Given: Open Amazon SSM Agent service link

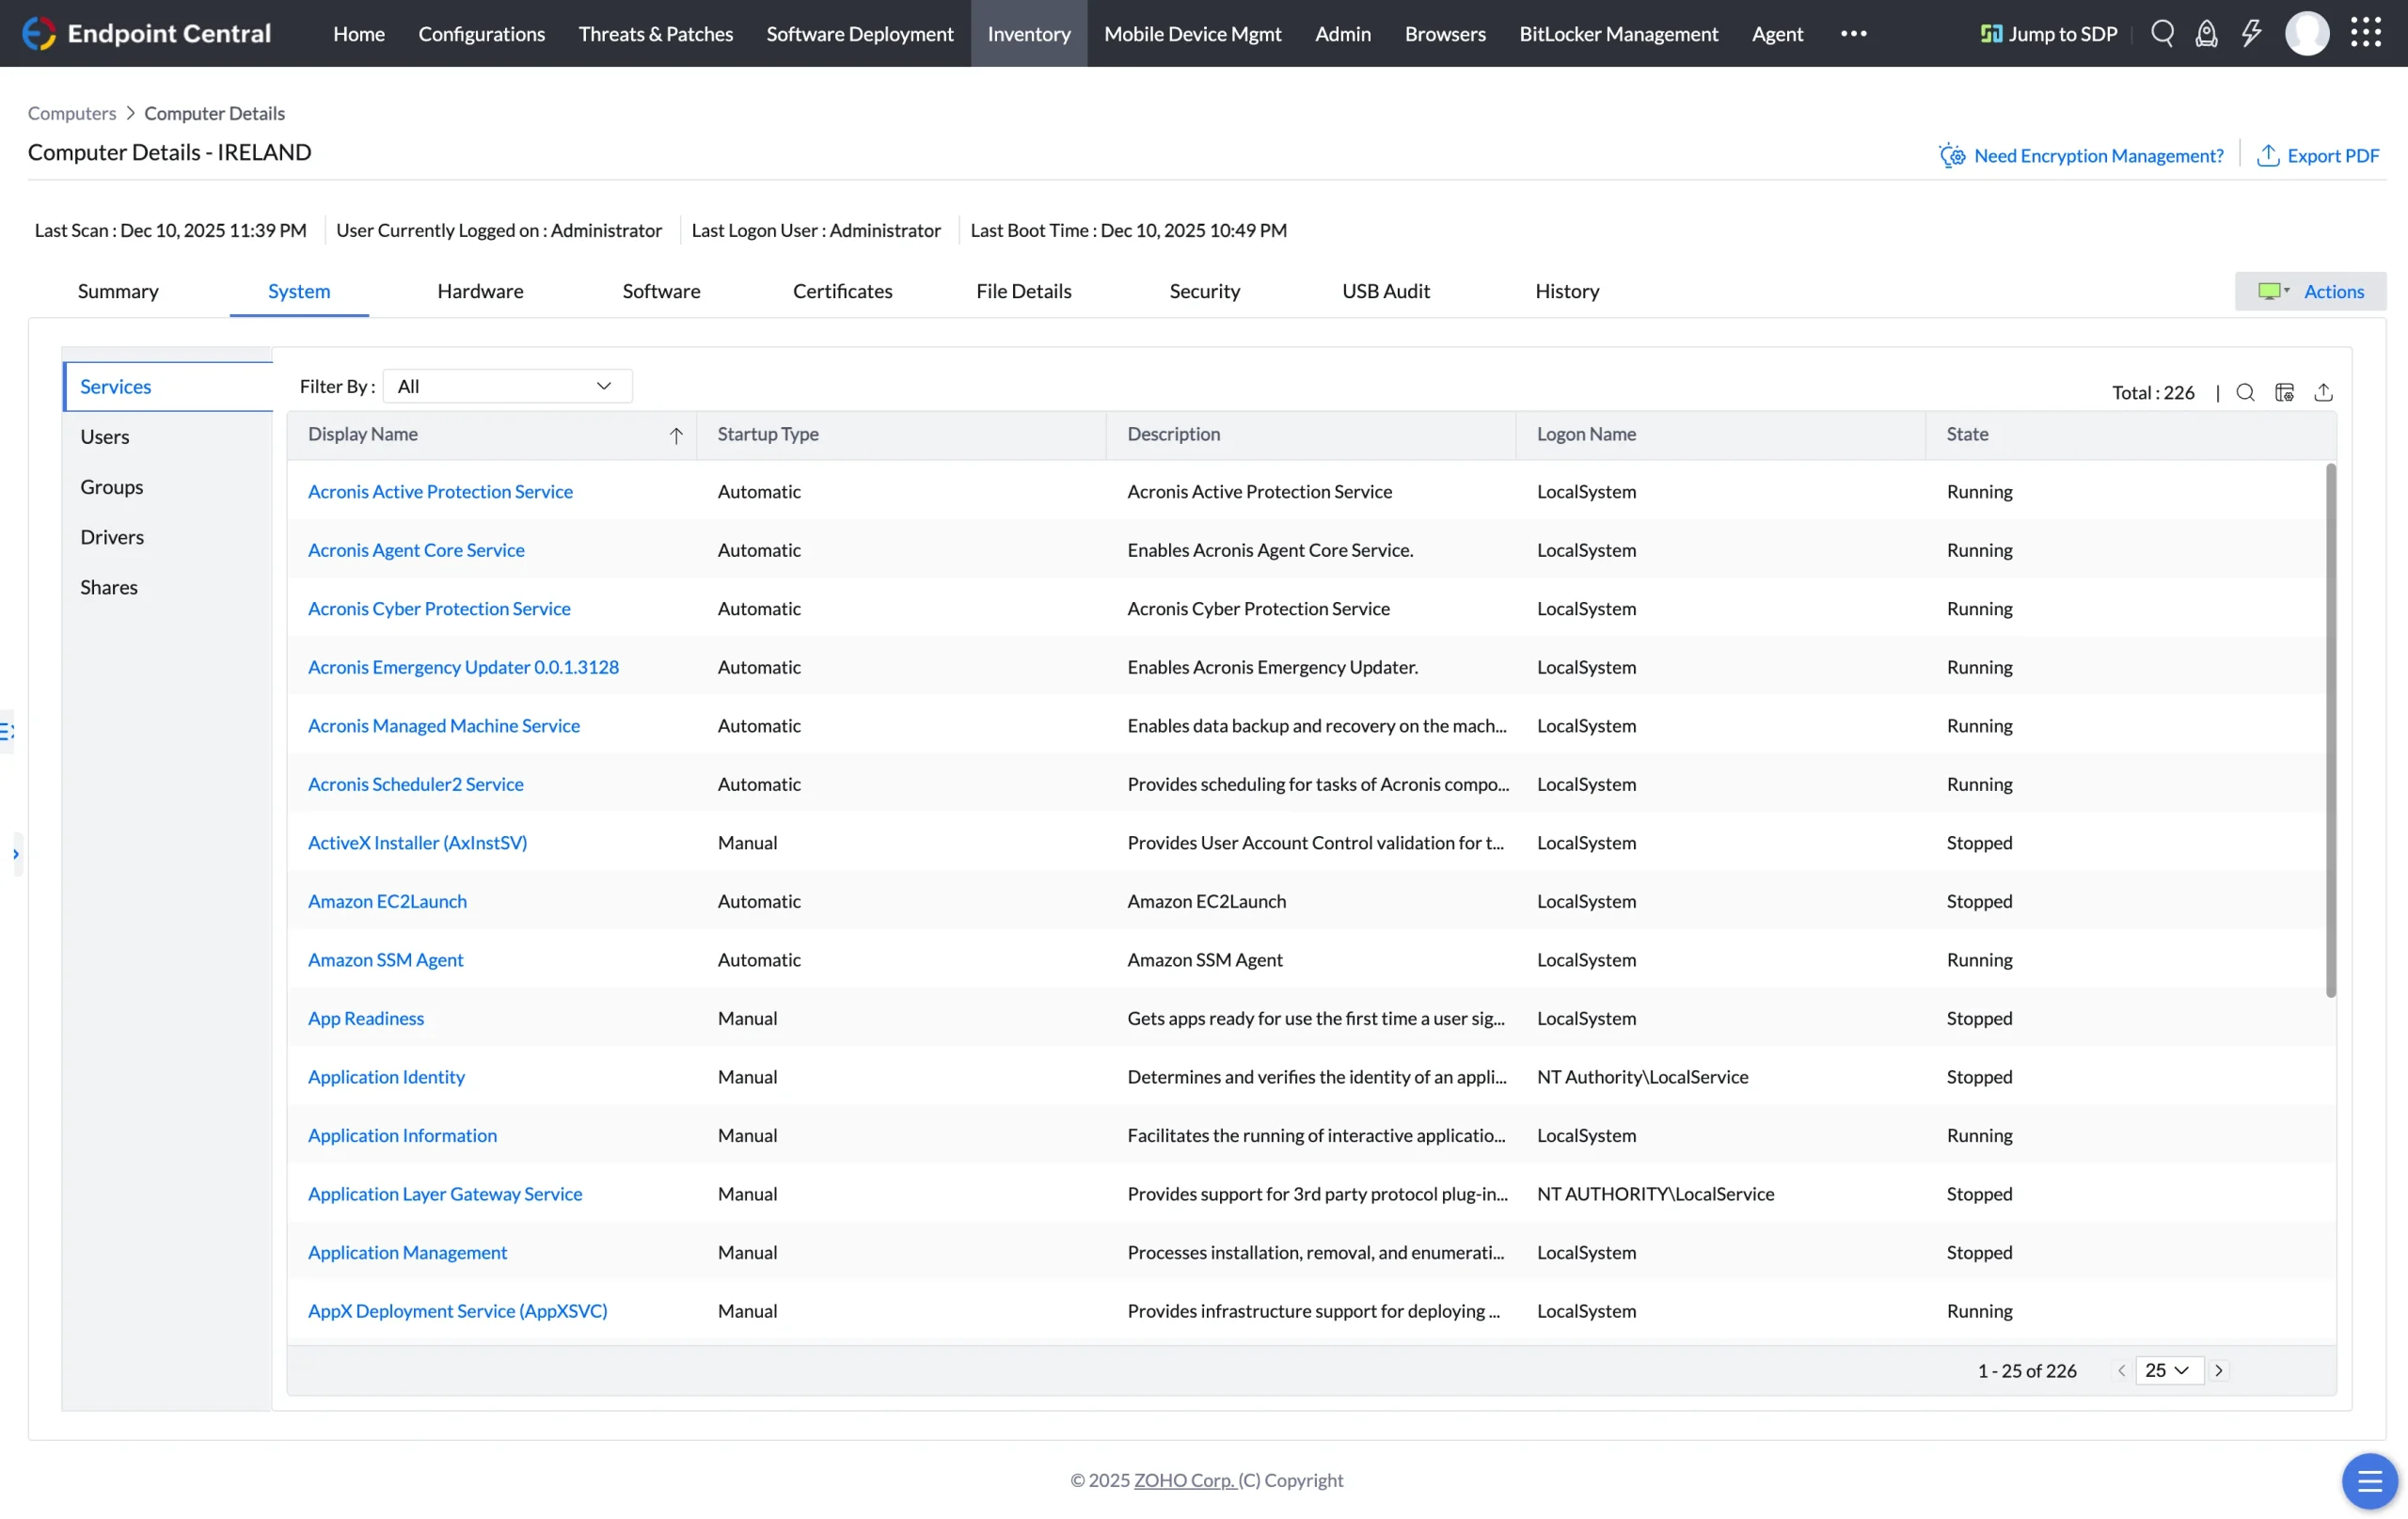Looking at the screenshot, I should (385, 959).
